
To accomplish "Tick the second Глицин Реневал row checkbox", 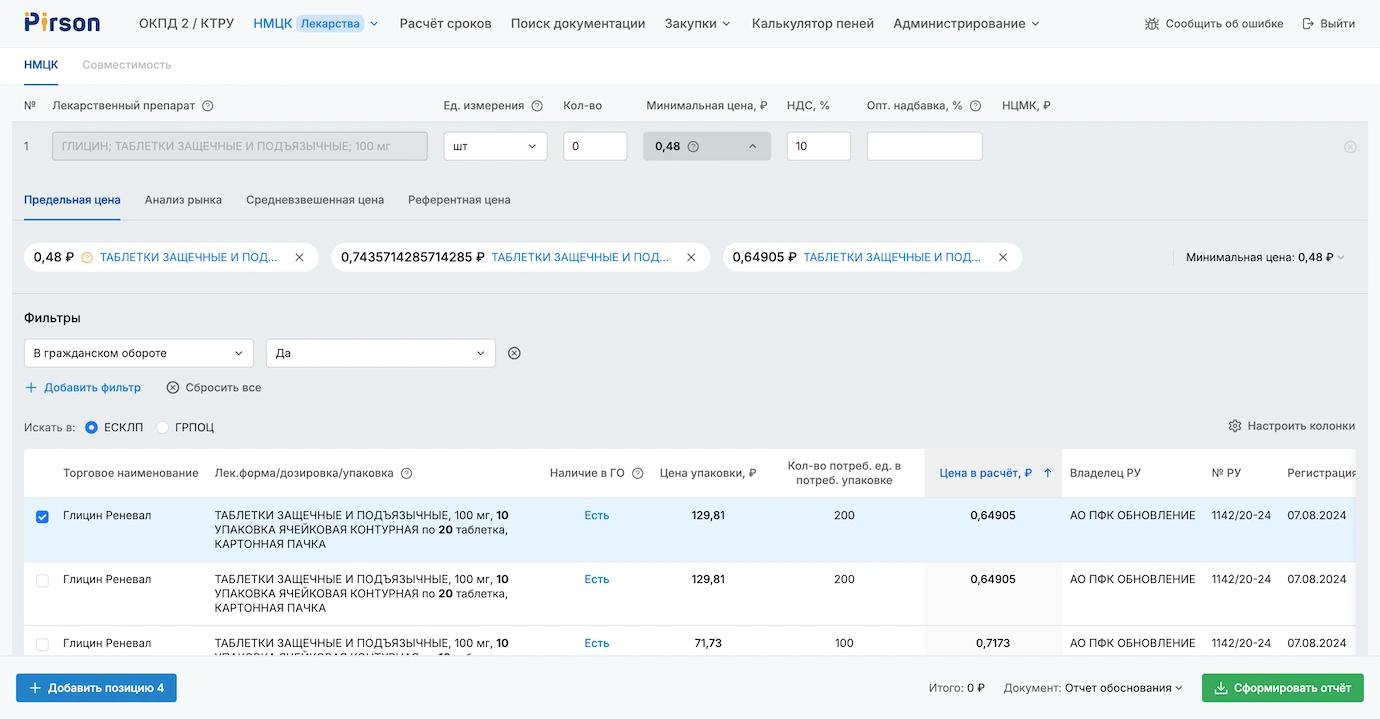I will click(x=42, y=581).
